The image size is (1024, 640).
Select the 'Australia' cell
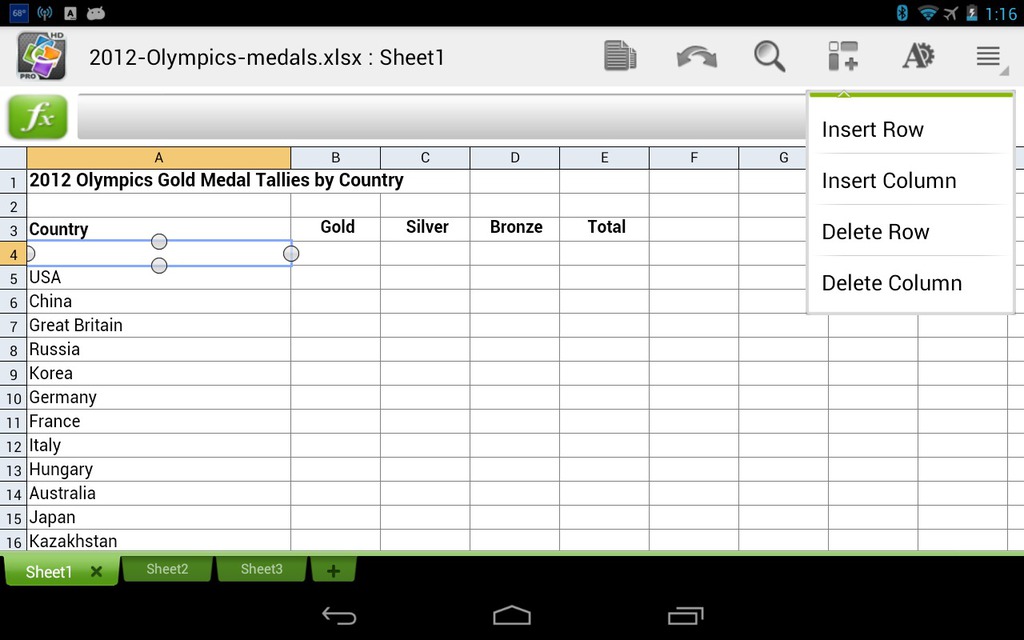click(159, 494)
